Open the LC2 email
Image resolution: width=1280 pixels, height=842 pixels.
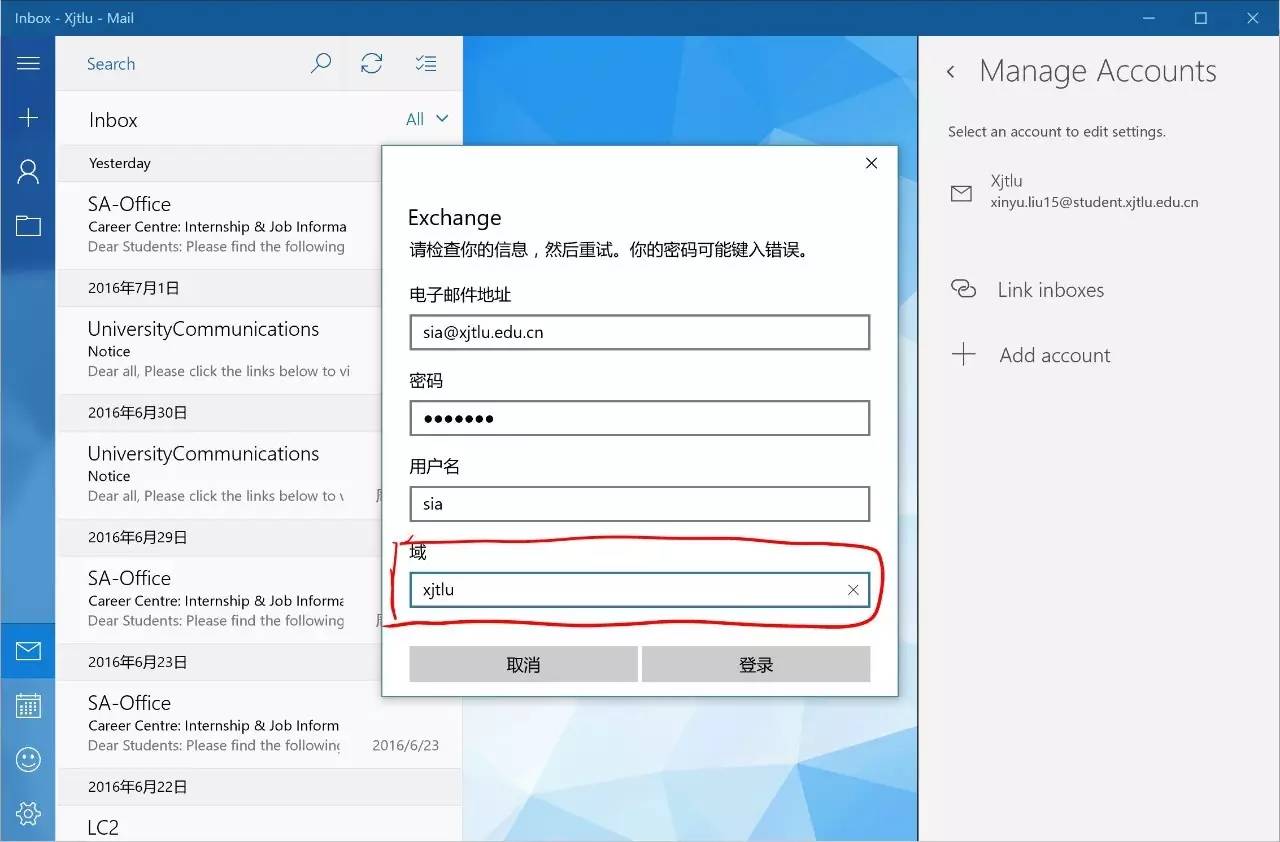tap(259, 825)
